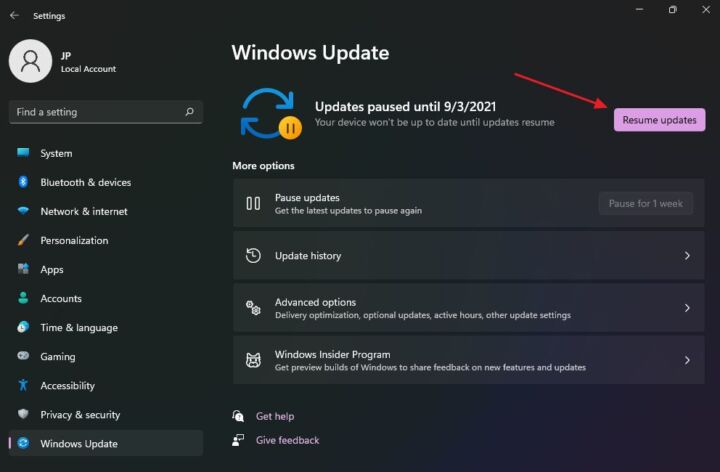Expand Windows Insider Program chevron
The image size is (720, 472).
click(687, 360)
